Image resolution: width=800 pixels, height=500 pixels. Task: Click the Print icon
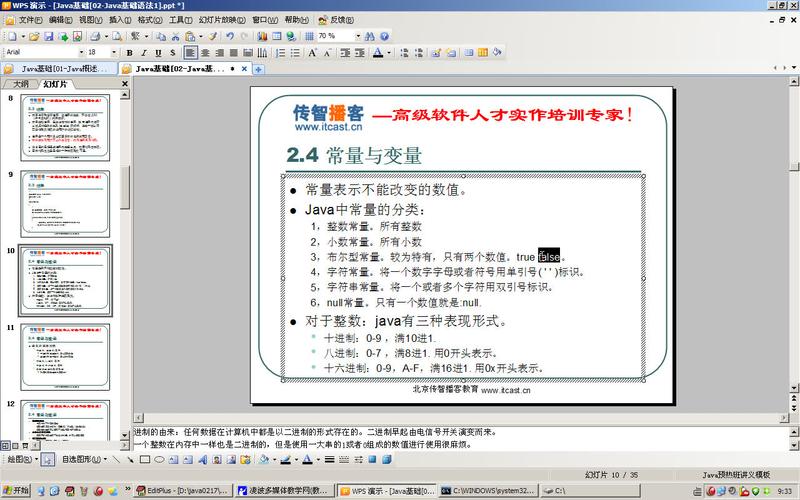click(95, 36)
